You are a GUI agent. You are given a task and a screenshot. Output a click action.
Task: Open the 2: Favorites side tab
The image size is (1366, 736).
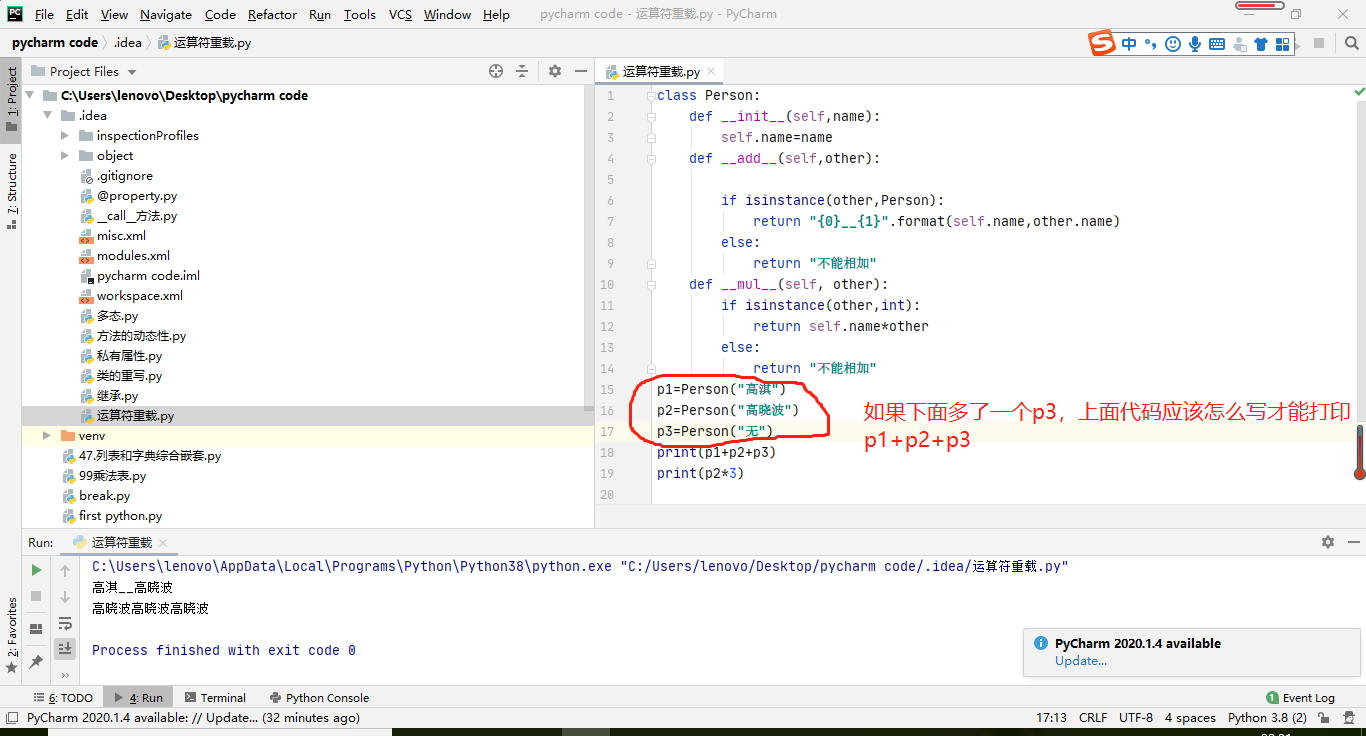11,636
